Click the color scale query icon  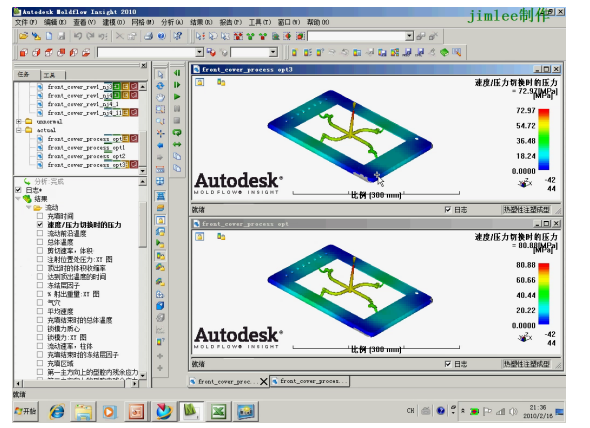[x=161, y=342]
